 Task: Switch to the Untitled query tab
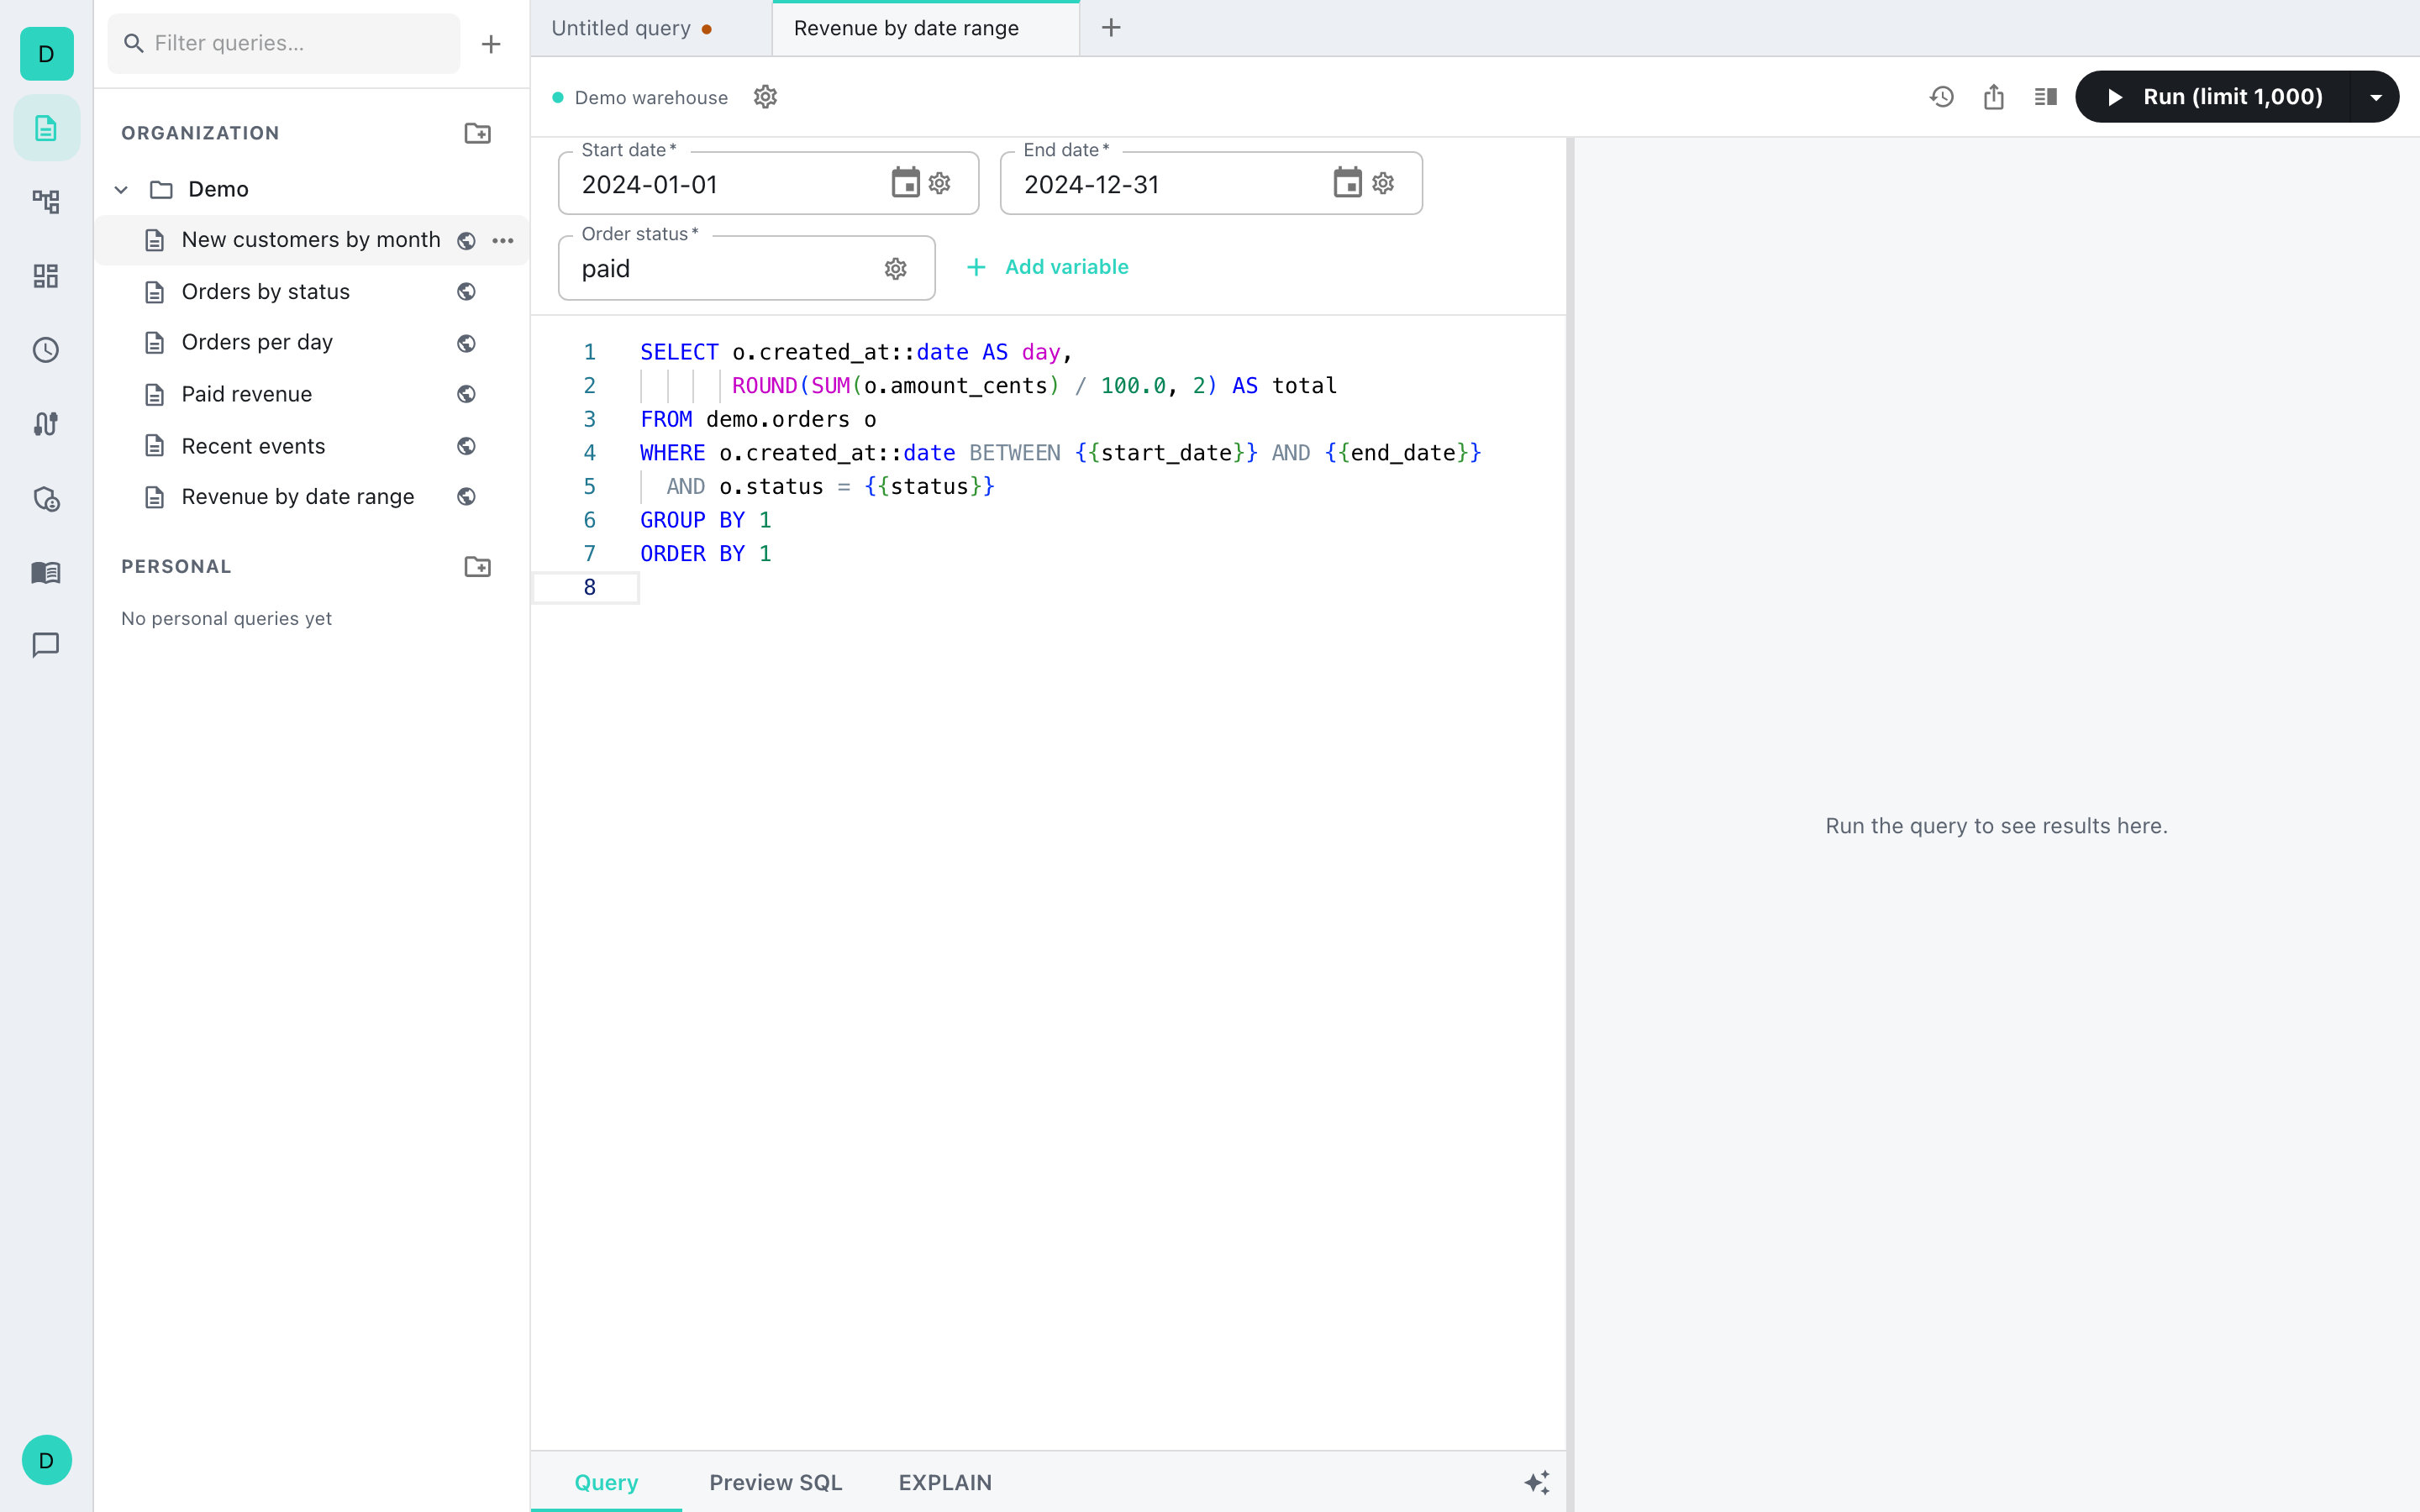(651, 28)
